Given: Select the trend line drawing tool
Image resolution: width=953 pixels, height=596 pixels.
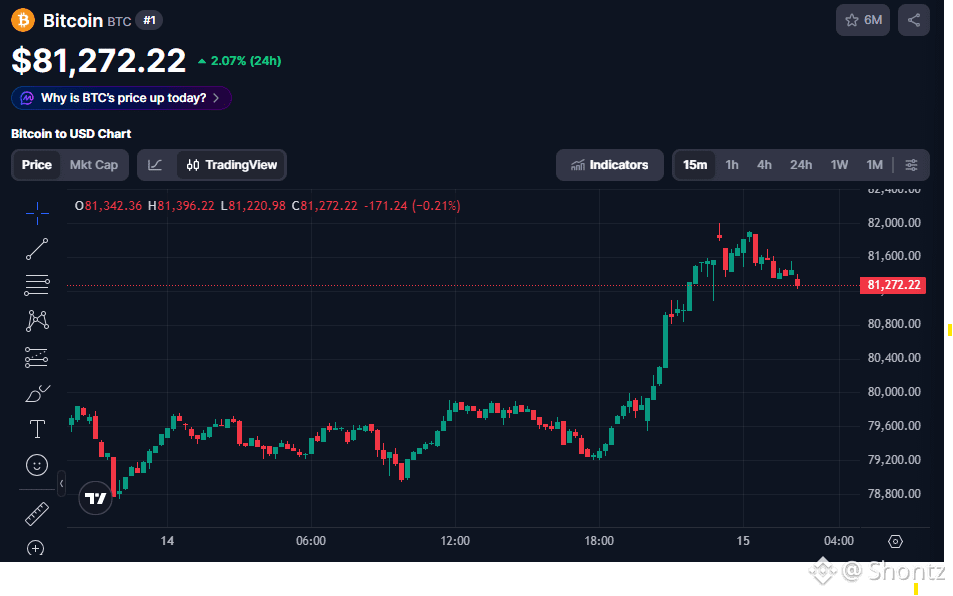Looking at the screenshot, I should [x=37, y=249].
